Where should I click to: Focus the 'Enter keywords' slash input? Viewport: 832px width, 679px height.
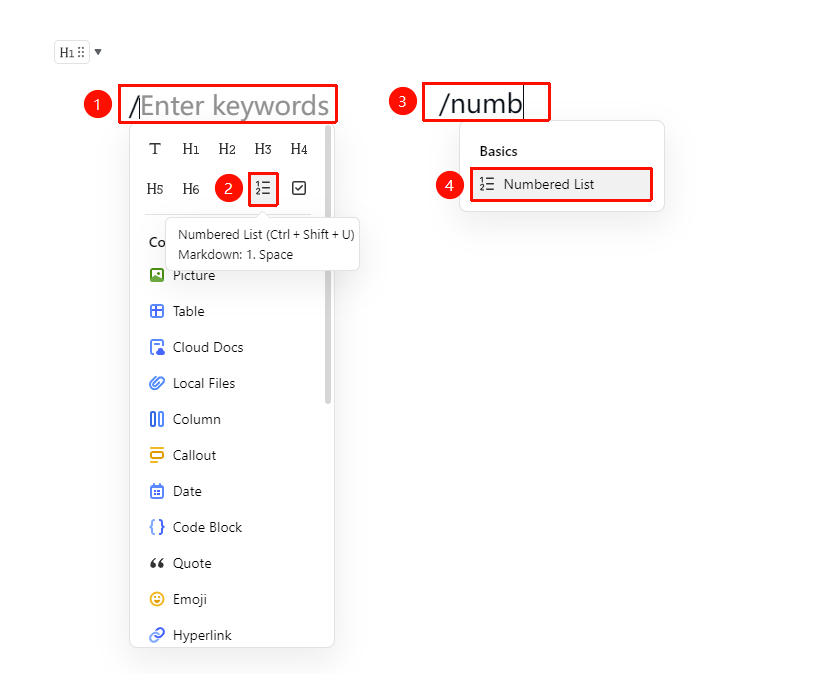pos(228,105)
